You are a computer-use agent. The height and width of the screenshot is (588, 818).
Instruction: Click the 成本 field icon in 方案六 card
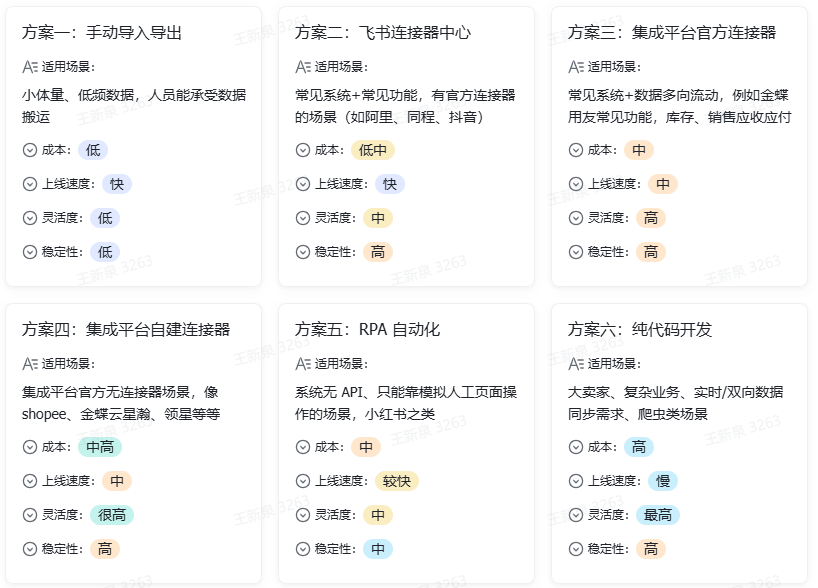576,447
